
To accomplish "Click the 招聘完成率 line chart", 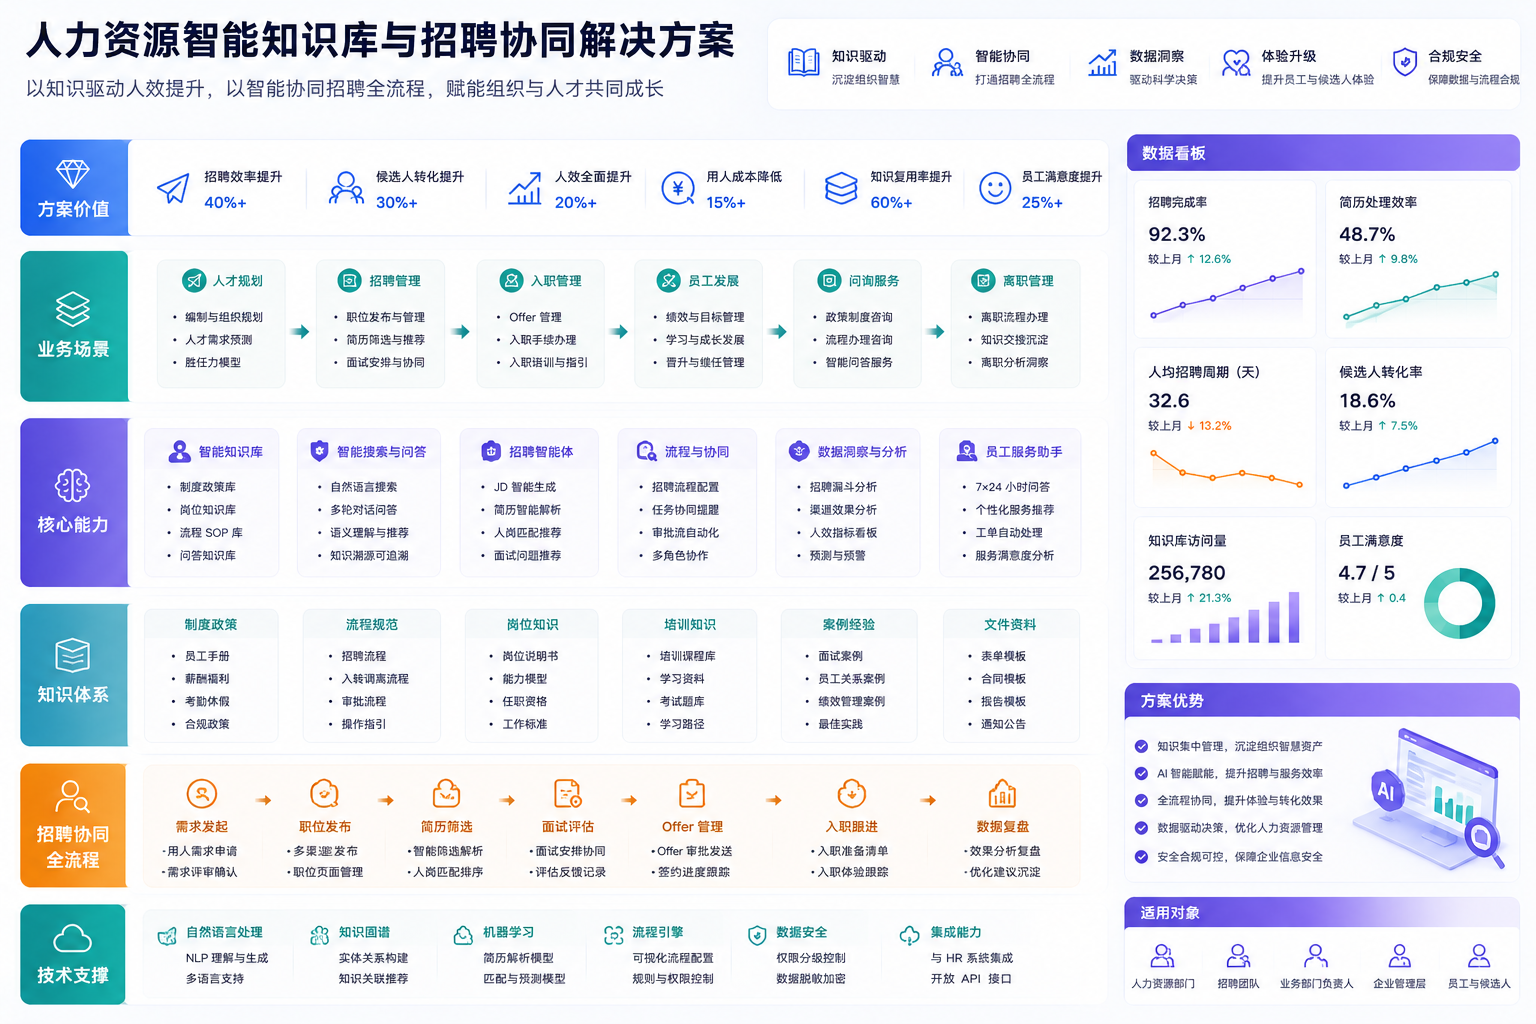I will [x=1226, y=294].
